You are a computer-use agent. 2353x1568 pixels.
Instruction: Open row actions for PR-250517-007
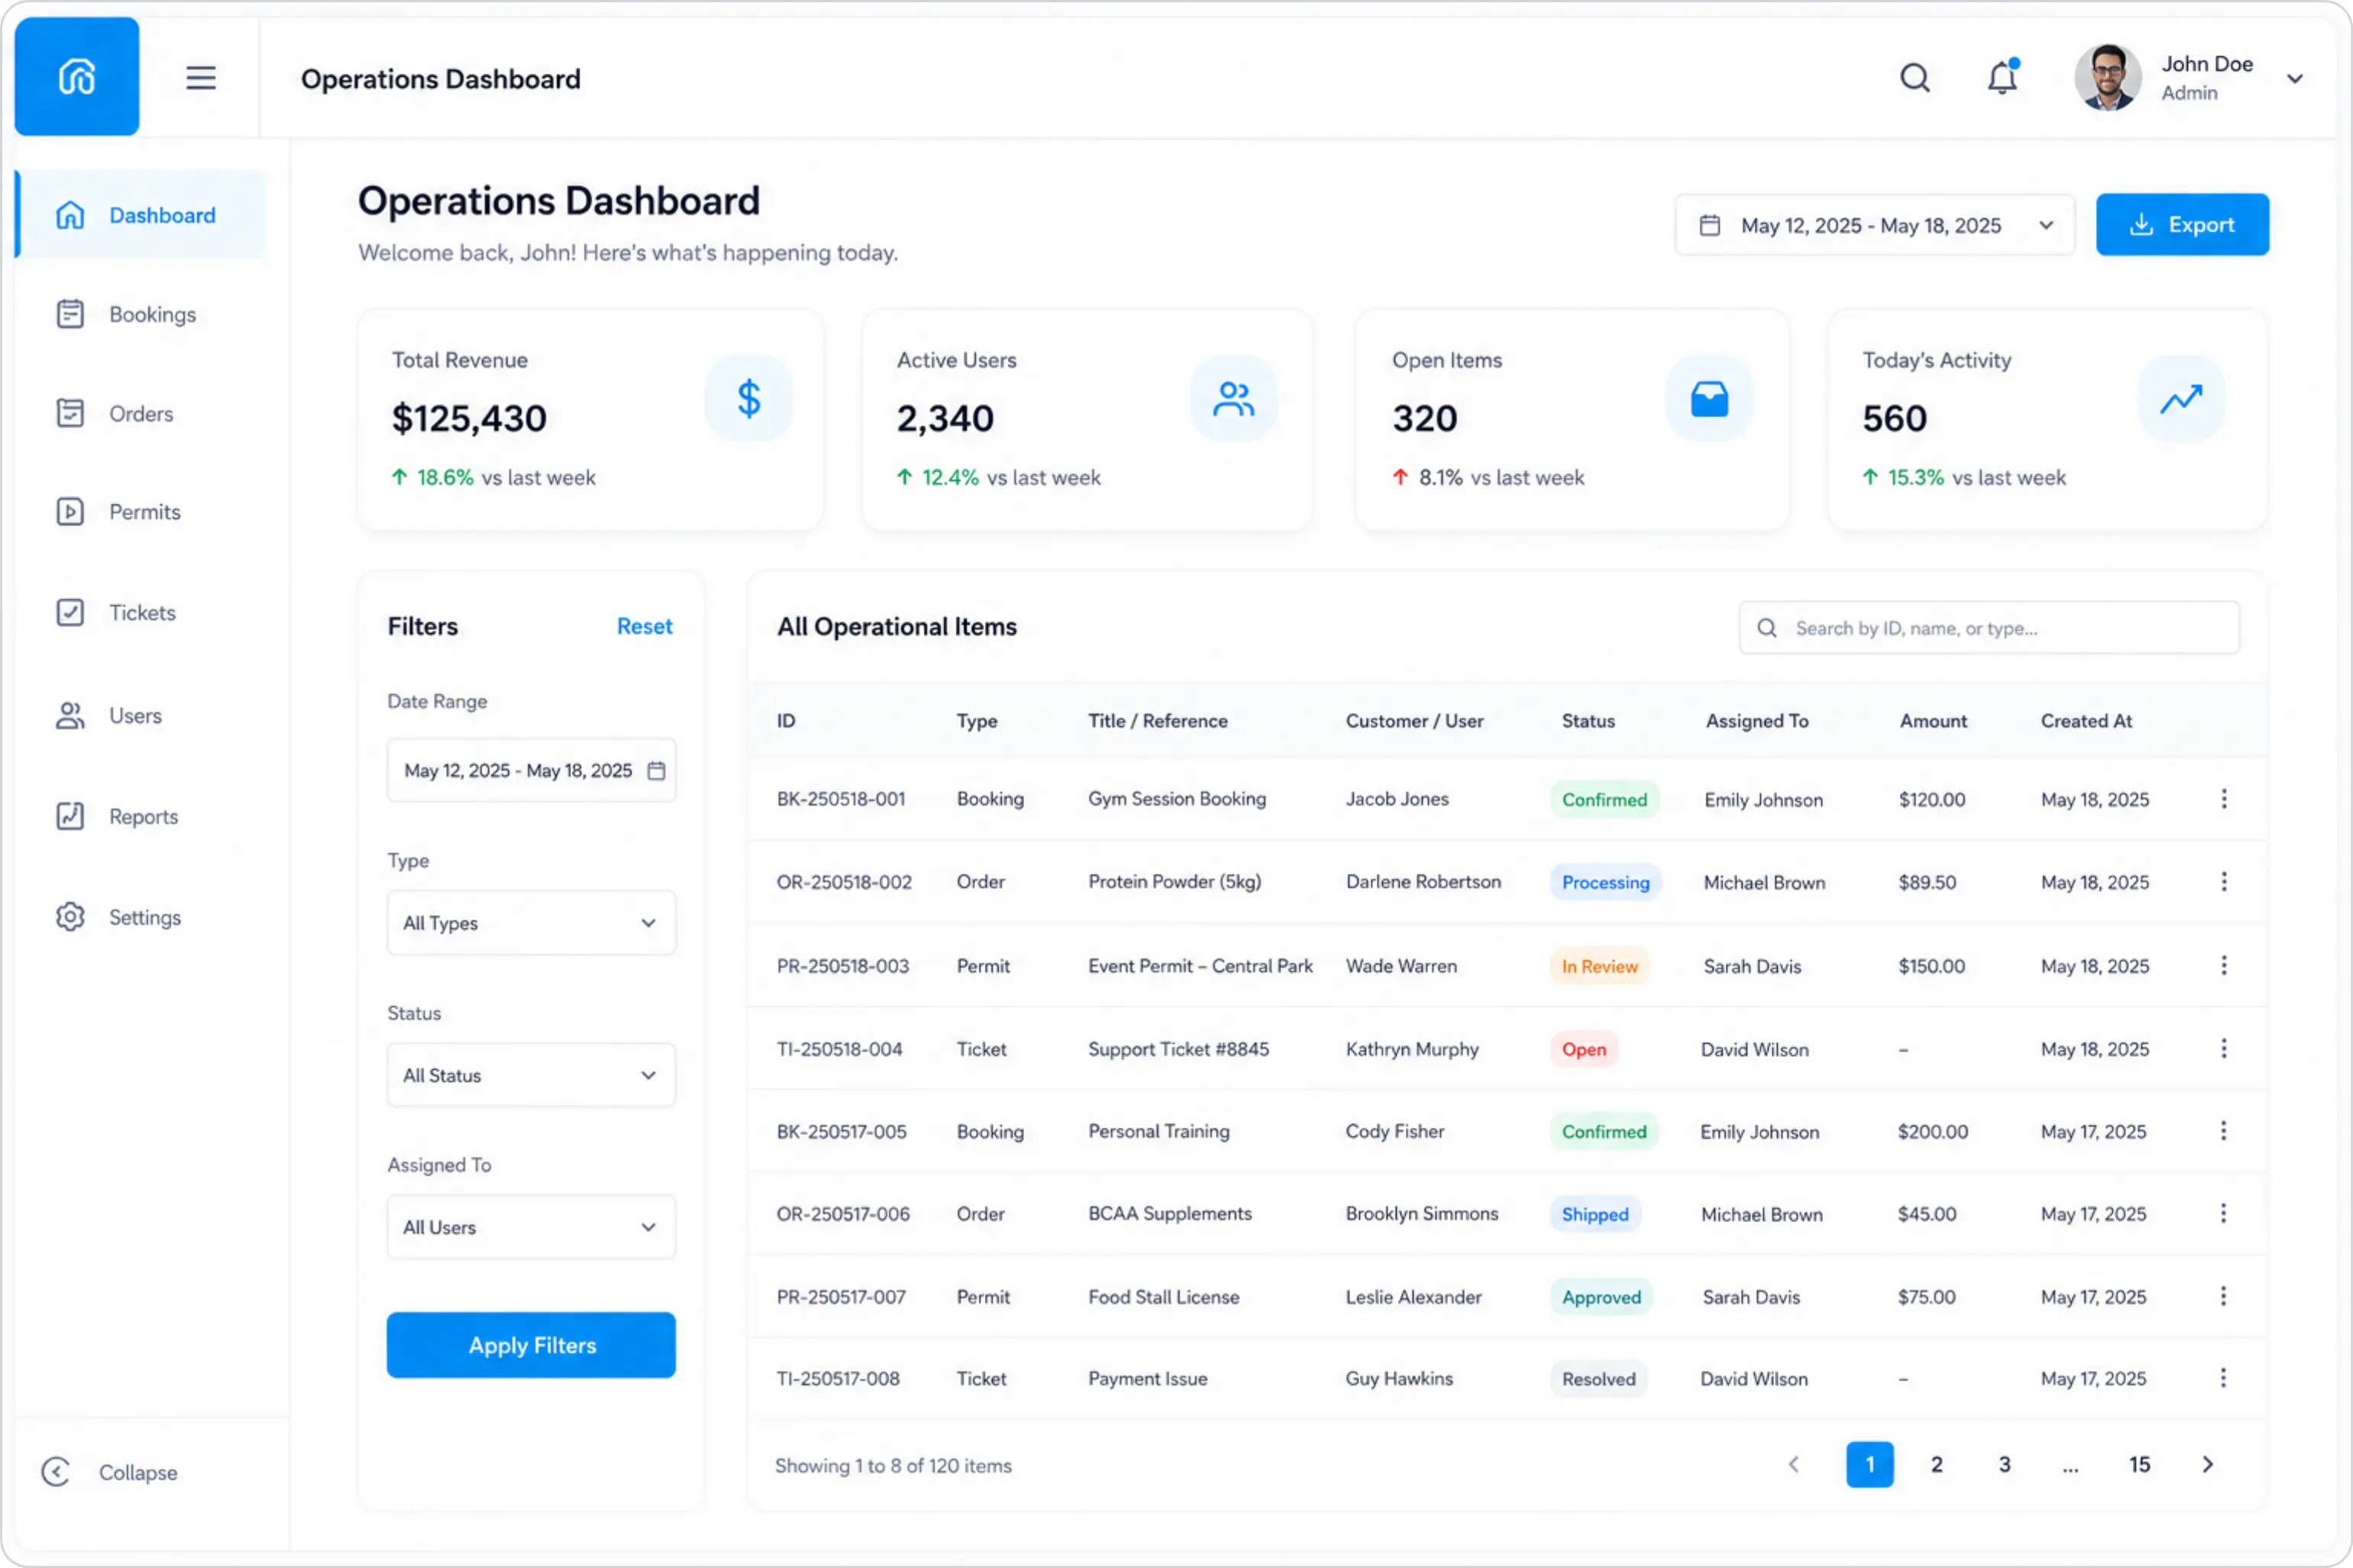[2223, 1297]
